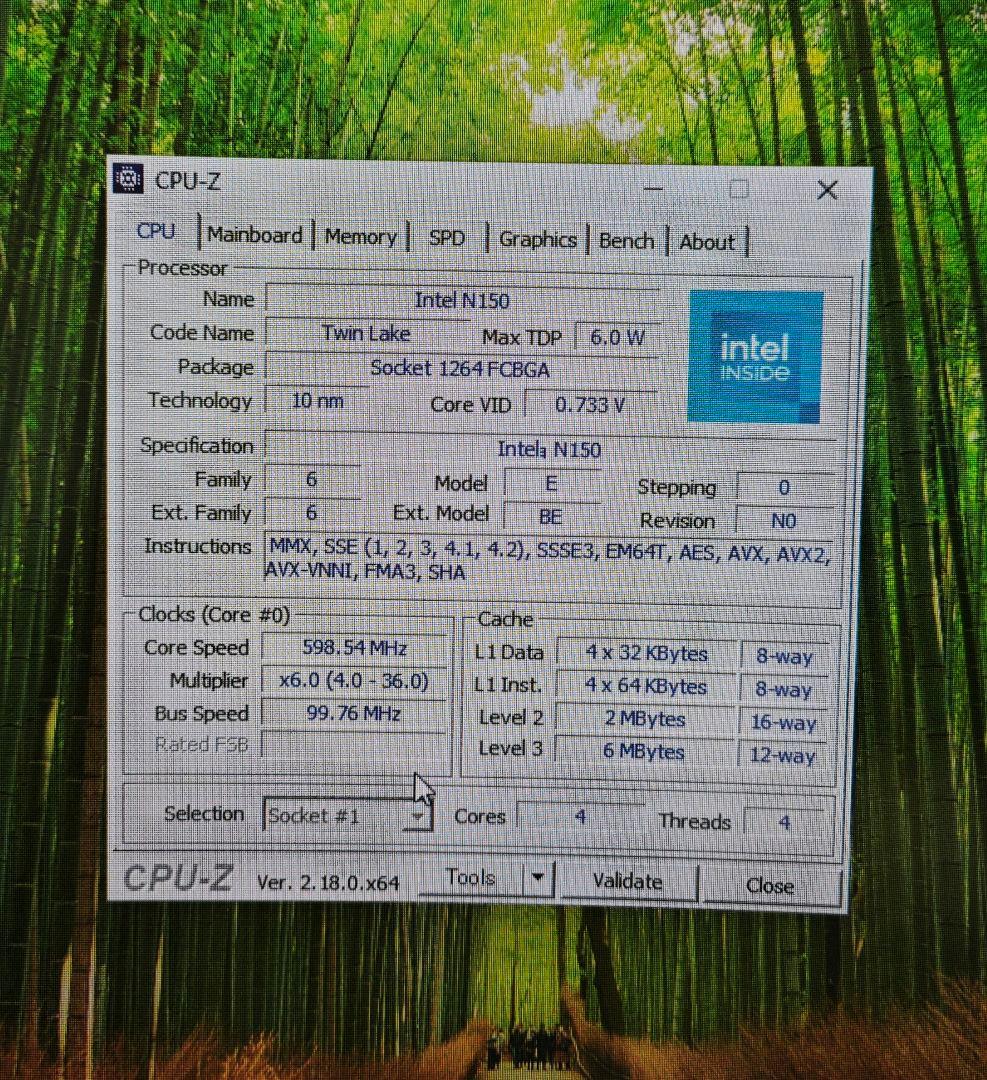Viewport: 987px width, 1080px height.
Task: Click the Validate button
Action: tap(627, 882)
